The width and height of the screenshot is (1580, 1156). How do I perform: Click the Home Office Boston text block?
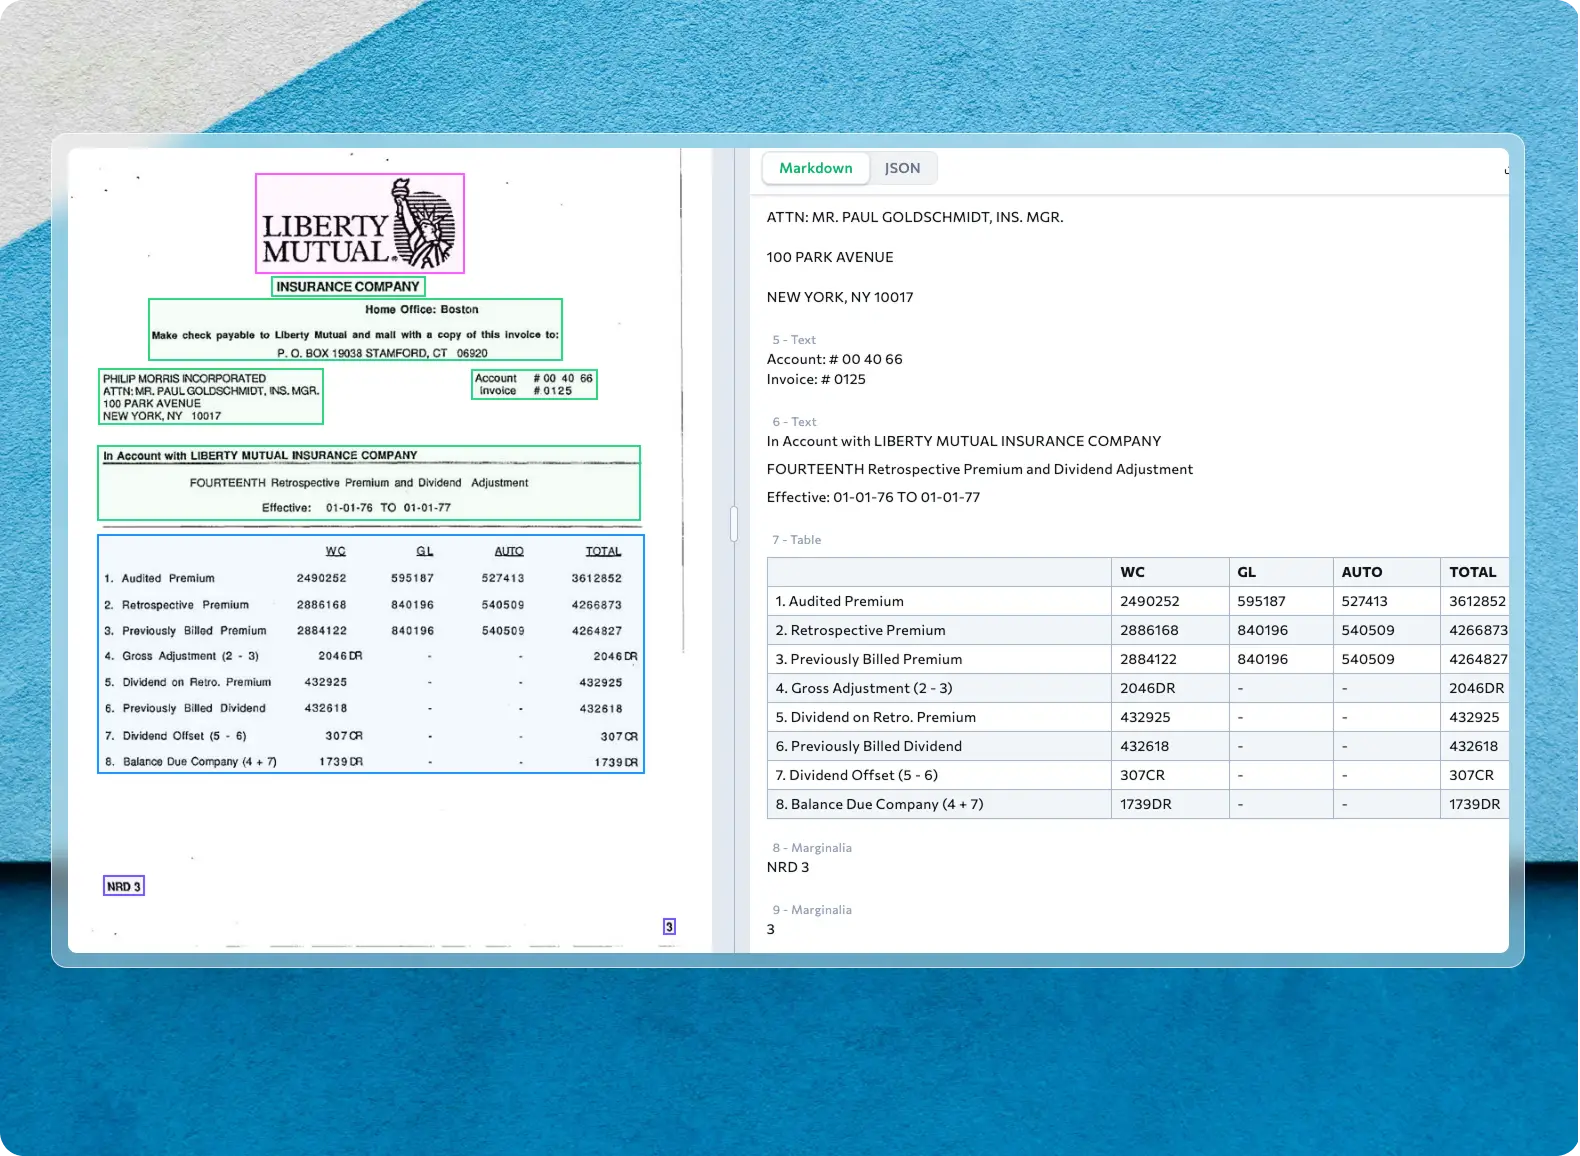pos(355,329)
